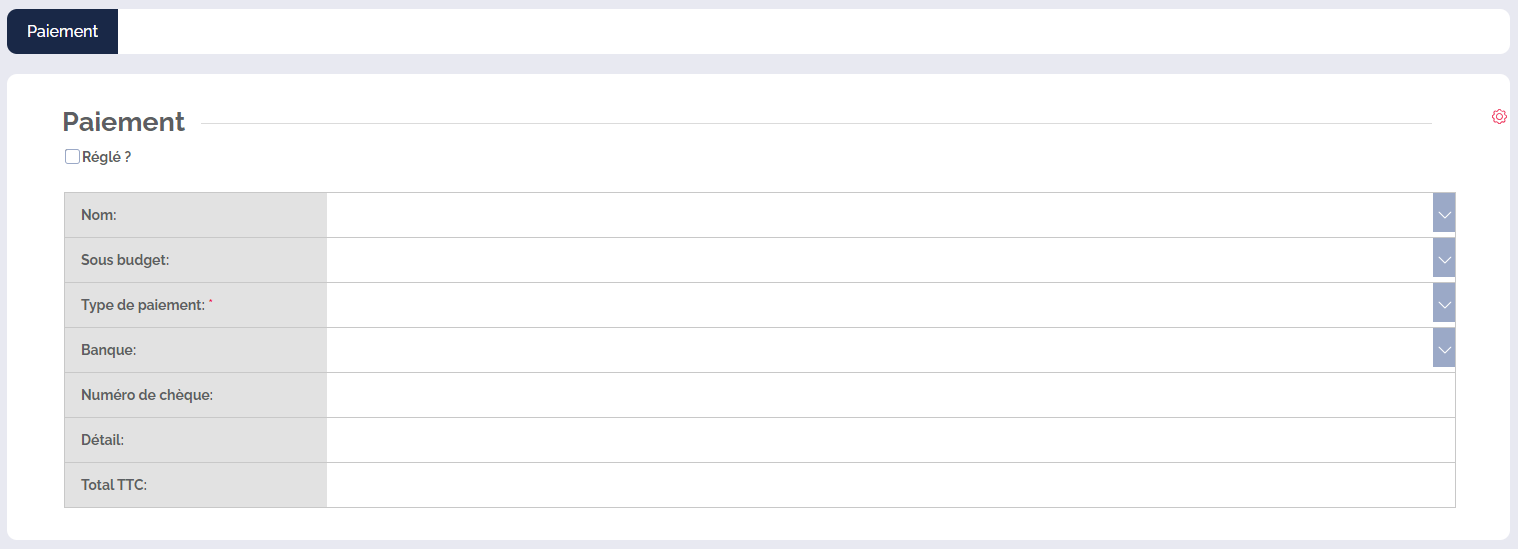Click the Paiement section heading
The image size is (1518, 549).
[x=123, y=122]
